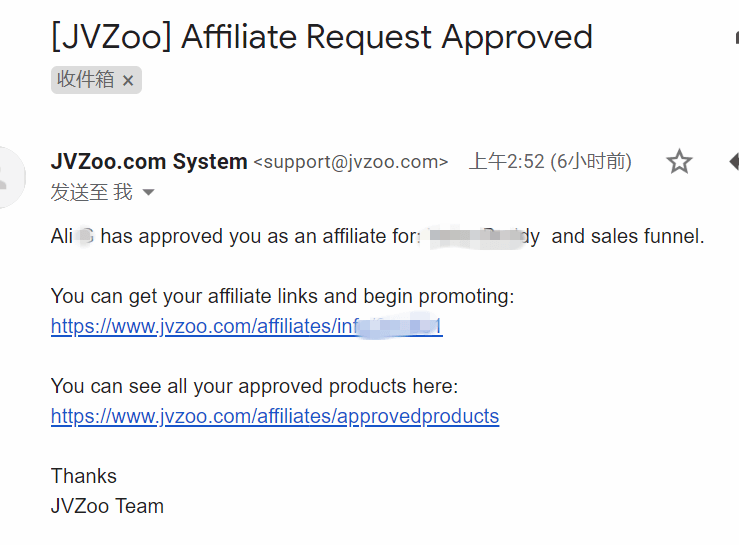The height and width of the screenshot is (545, 739).
Task: Click the 'JVZoo Team' signature
Action: tap(107, 506)
